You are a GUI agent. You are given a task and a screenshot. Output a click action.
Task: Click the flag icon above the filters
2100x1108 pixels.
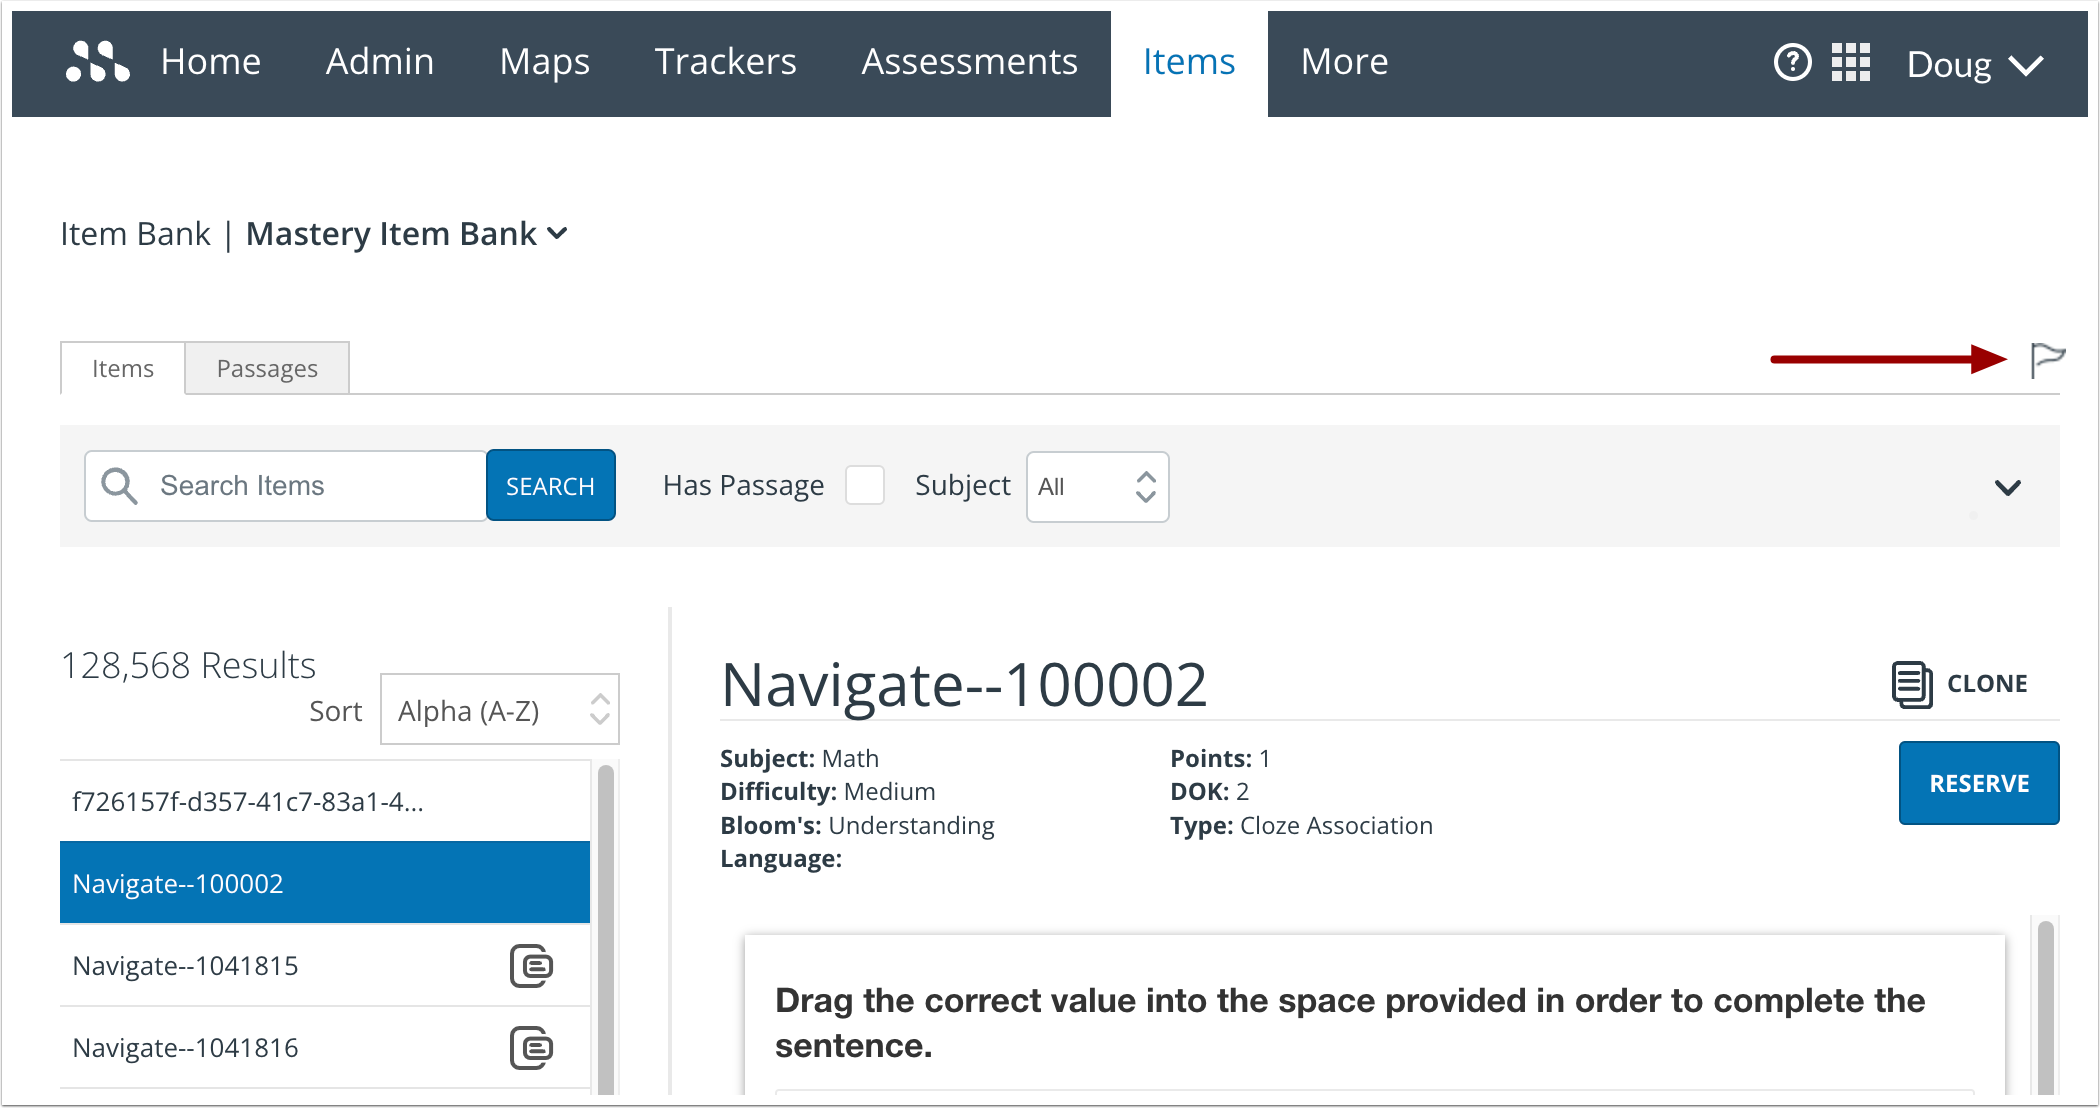pyautogui.click(x=2046, y=359)
